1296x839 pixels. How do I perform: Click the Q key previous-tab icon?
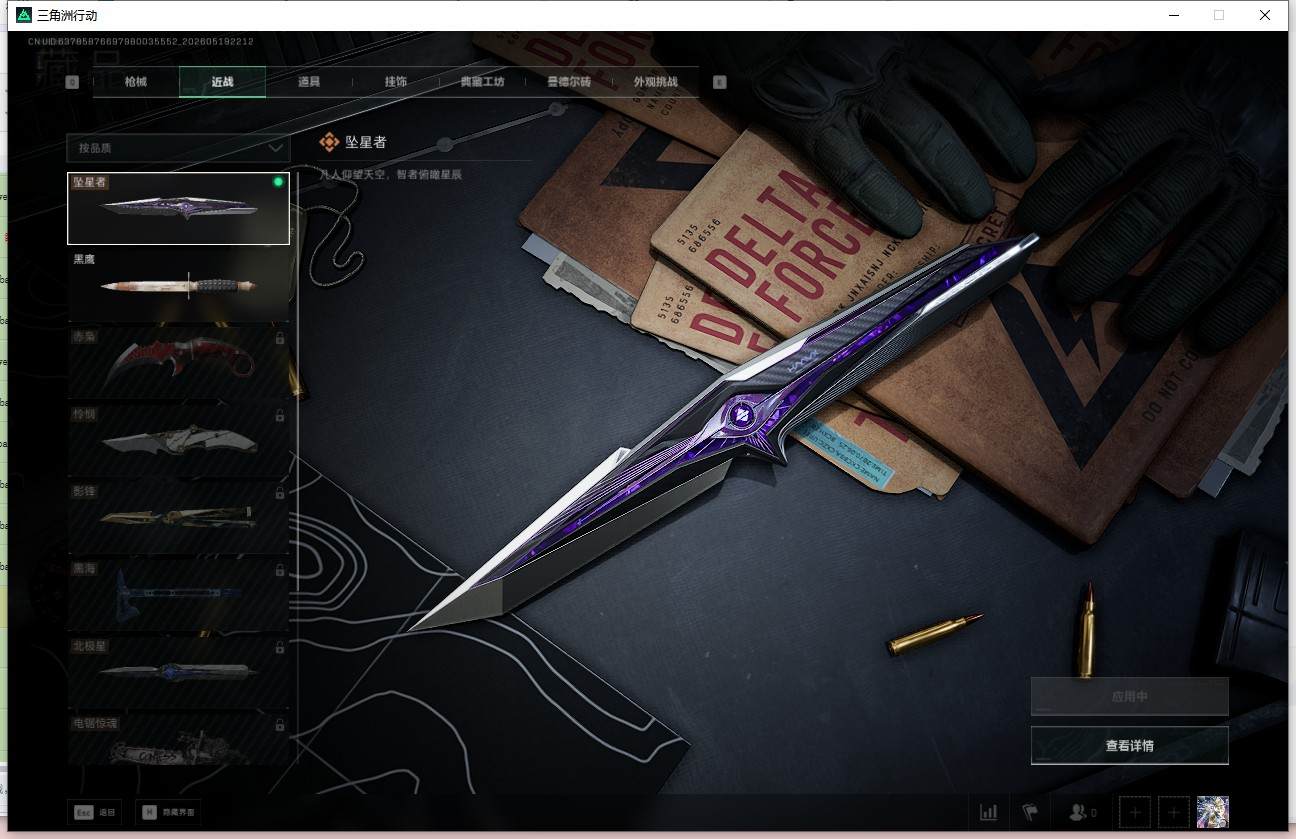pyautogui.click(x=72, y=82)
